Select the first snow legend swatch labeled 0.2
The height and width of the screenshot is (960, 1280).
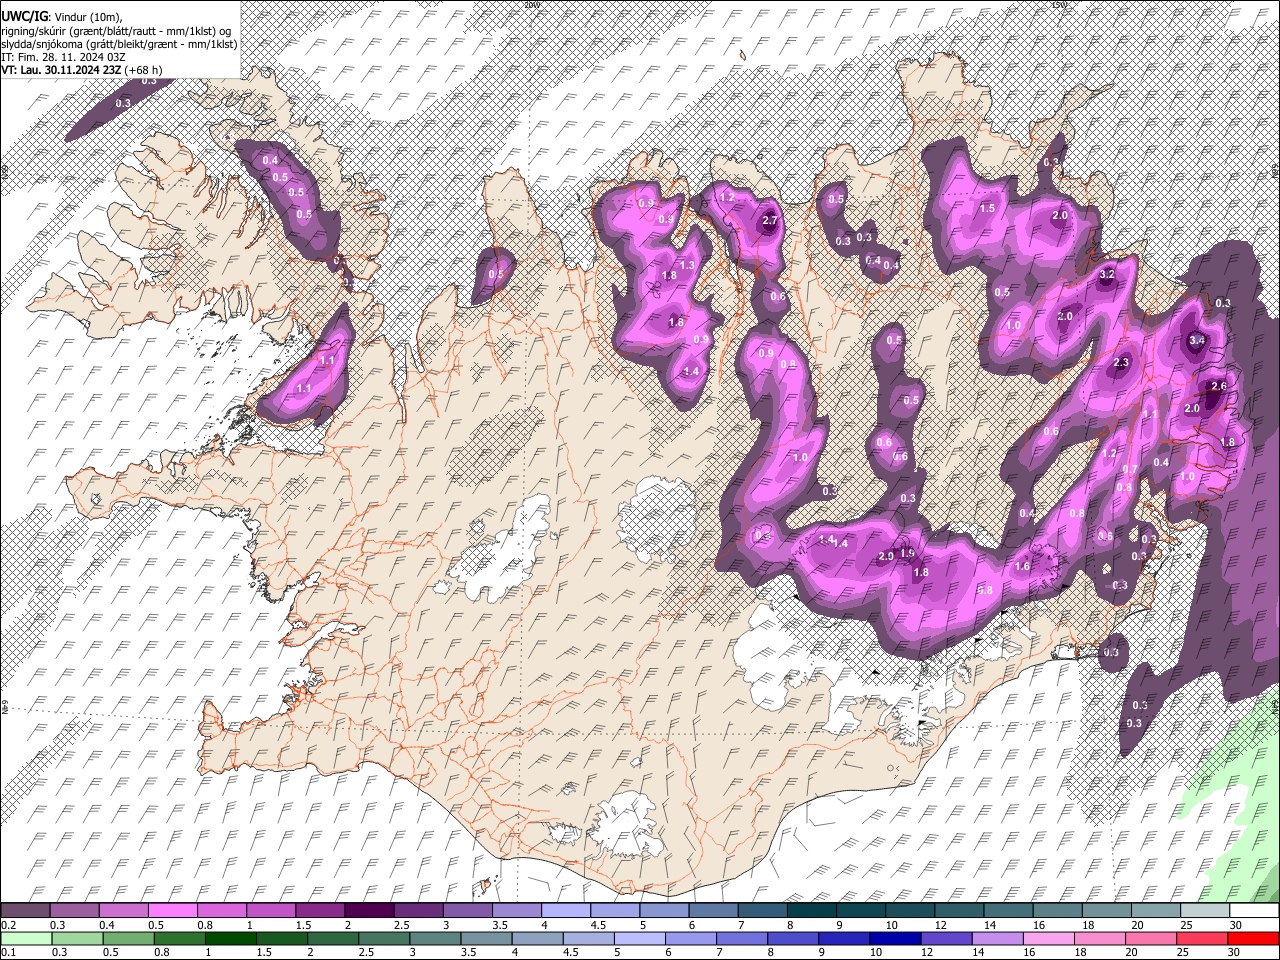click(25, 910)
